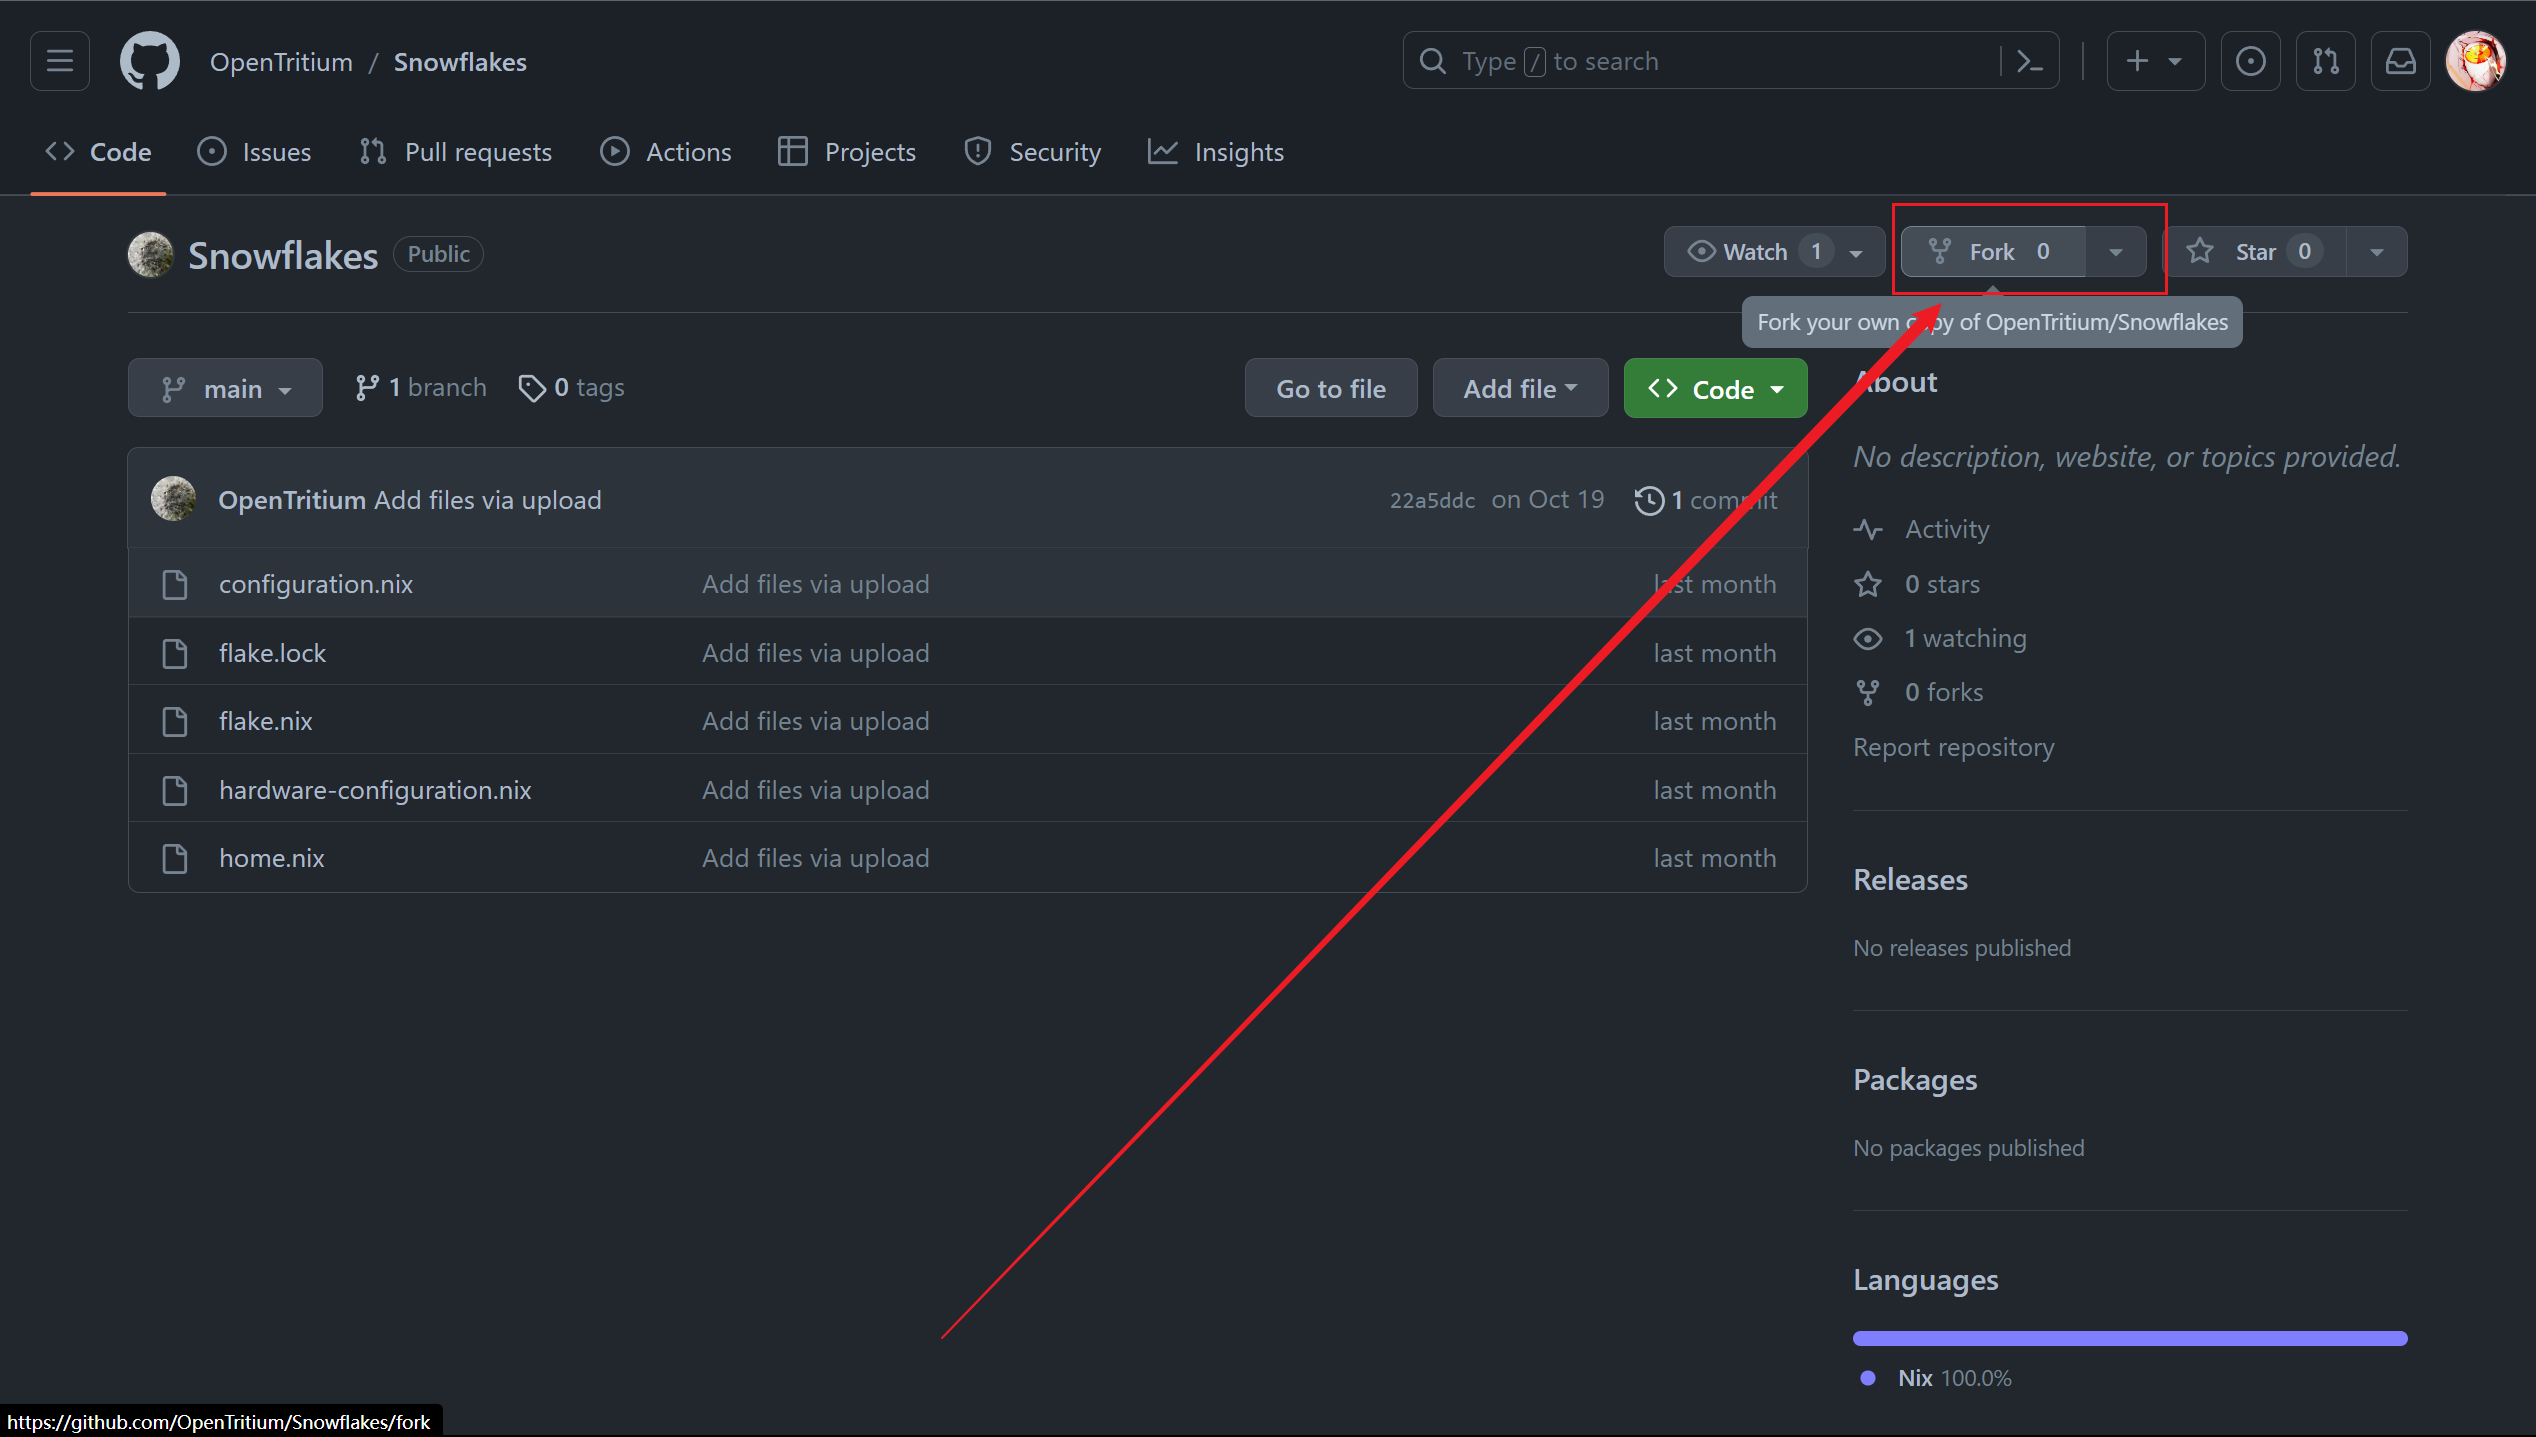The image size is (2536, 1437).
Task: Click the tag icon next to 0 tags
Action: click(x=532, y=388)
